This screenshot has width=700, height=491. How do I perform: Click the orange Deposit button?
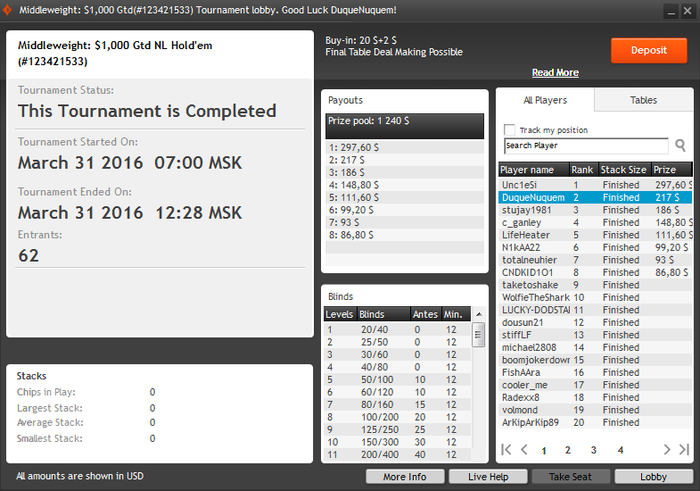(x=649, y=50)
